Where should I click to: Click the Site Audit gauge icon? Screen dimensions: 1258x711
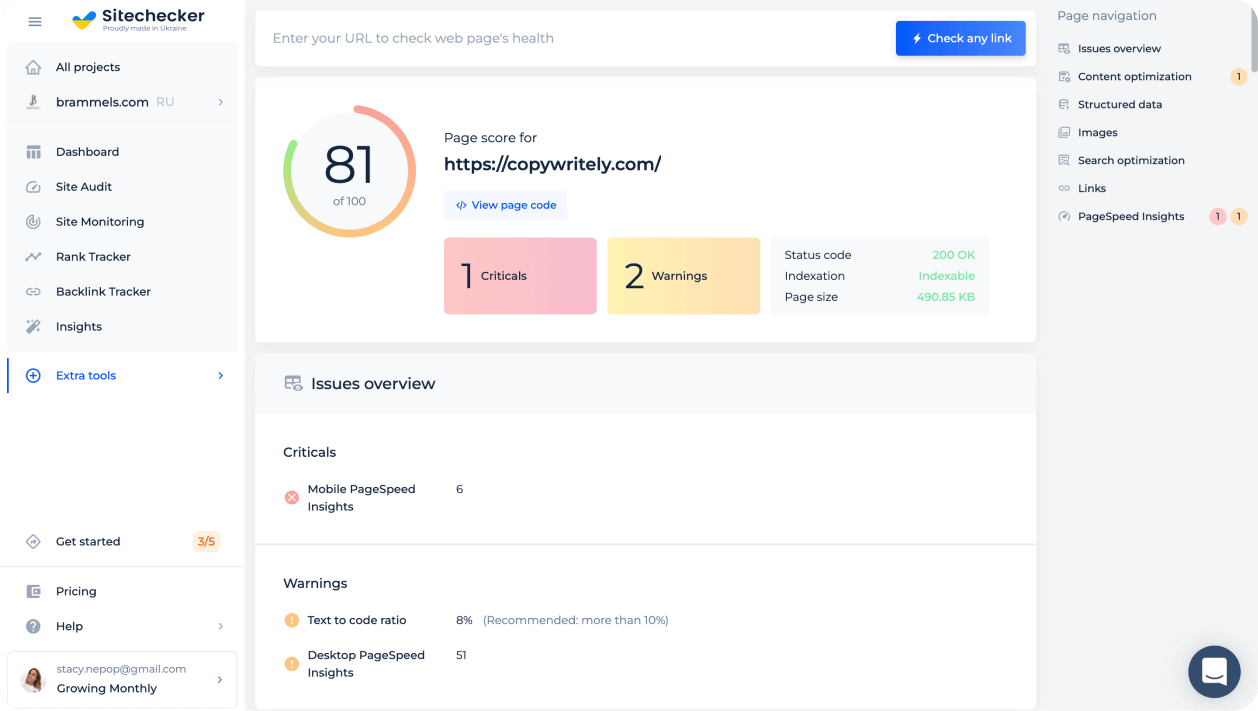33,187
